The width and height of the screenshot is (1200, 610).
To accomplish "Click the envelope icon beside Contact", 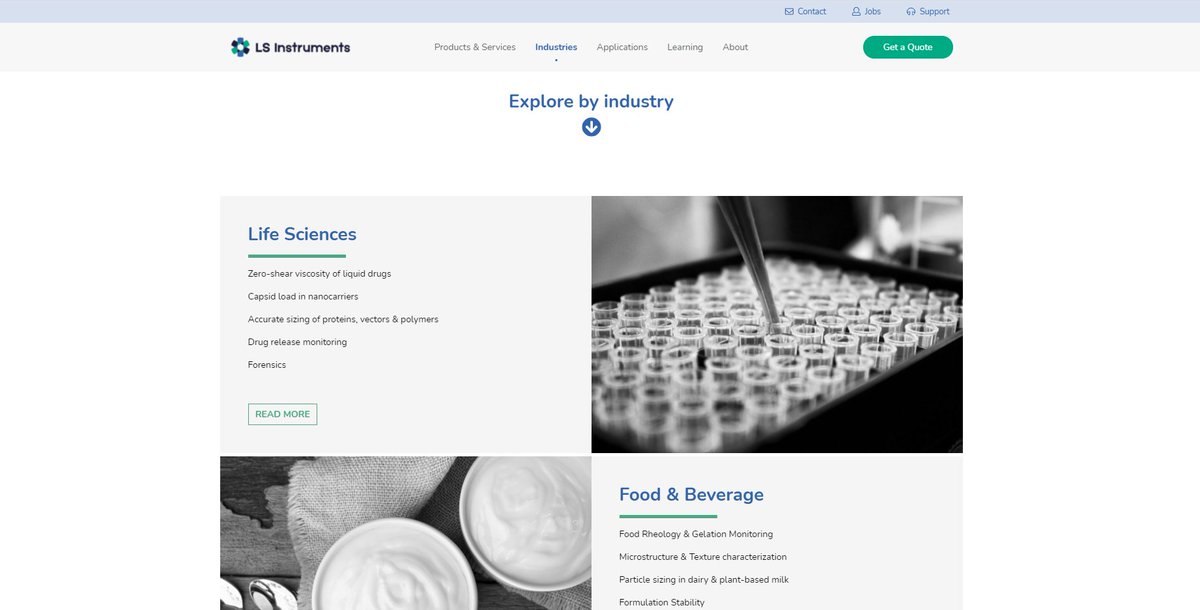I will pyautogui.click(x=789, y=12).
